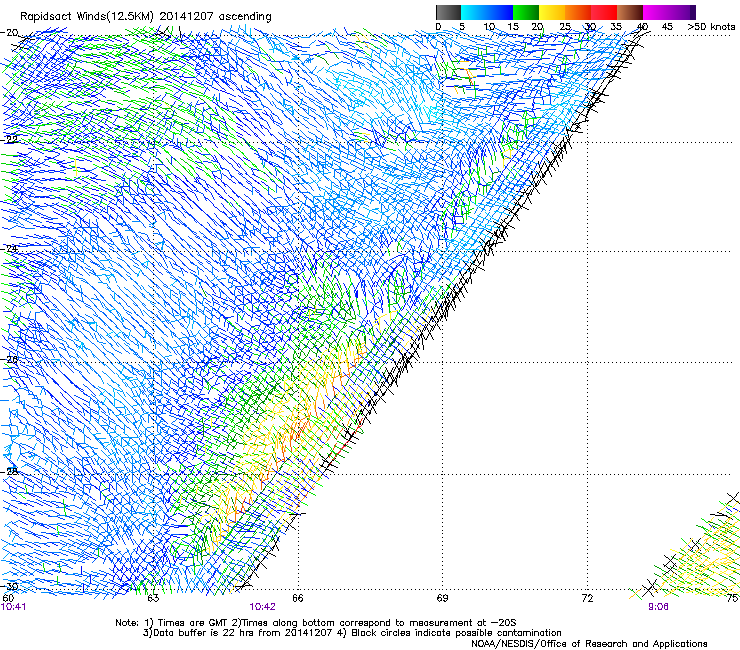The height and width of the screenshot is (650, 740).
Task: Click legend scale value "0"
Action: (438, 27)
